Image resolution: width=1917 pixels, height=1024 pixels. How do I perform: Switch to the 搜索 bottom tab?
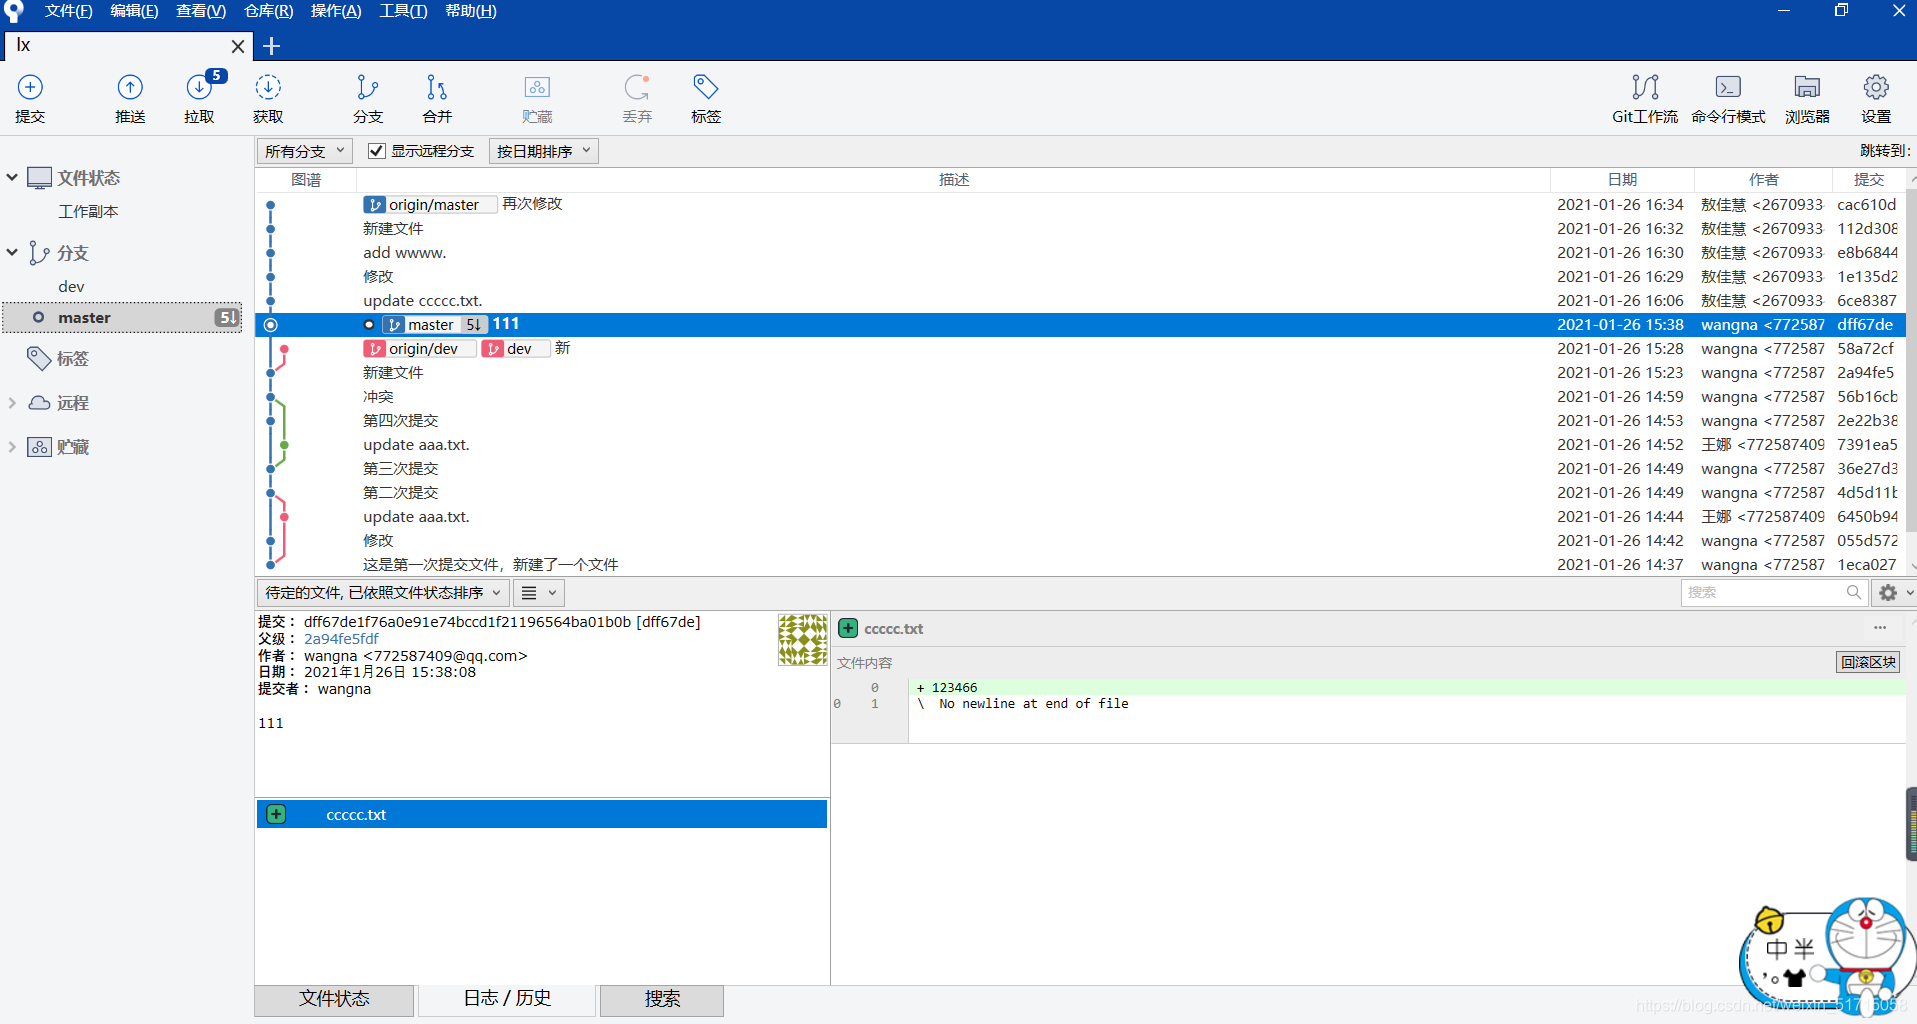point(662,999)
